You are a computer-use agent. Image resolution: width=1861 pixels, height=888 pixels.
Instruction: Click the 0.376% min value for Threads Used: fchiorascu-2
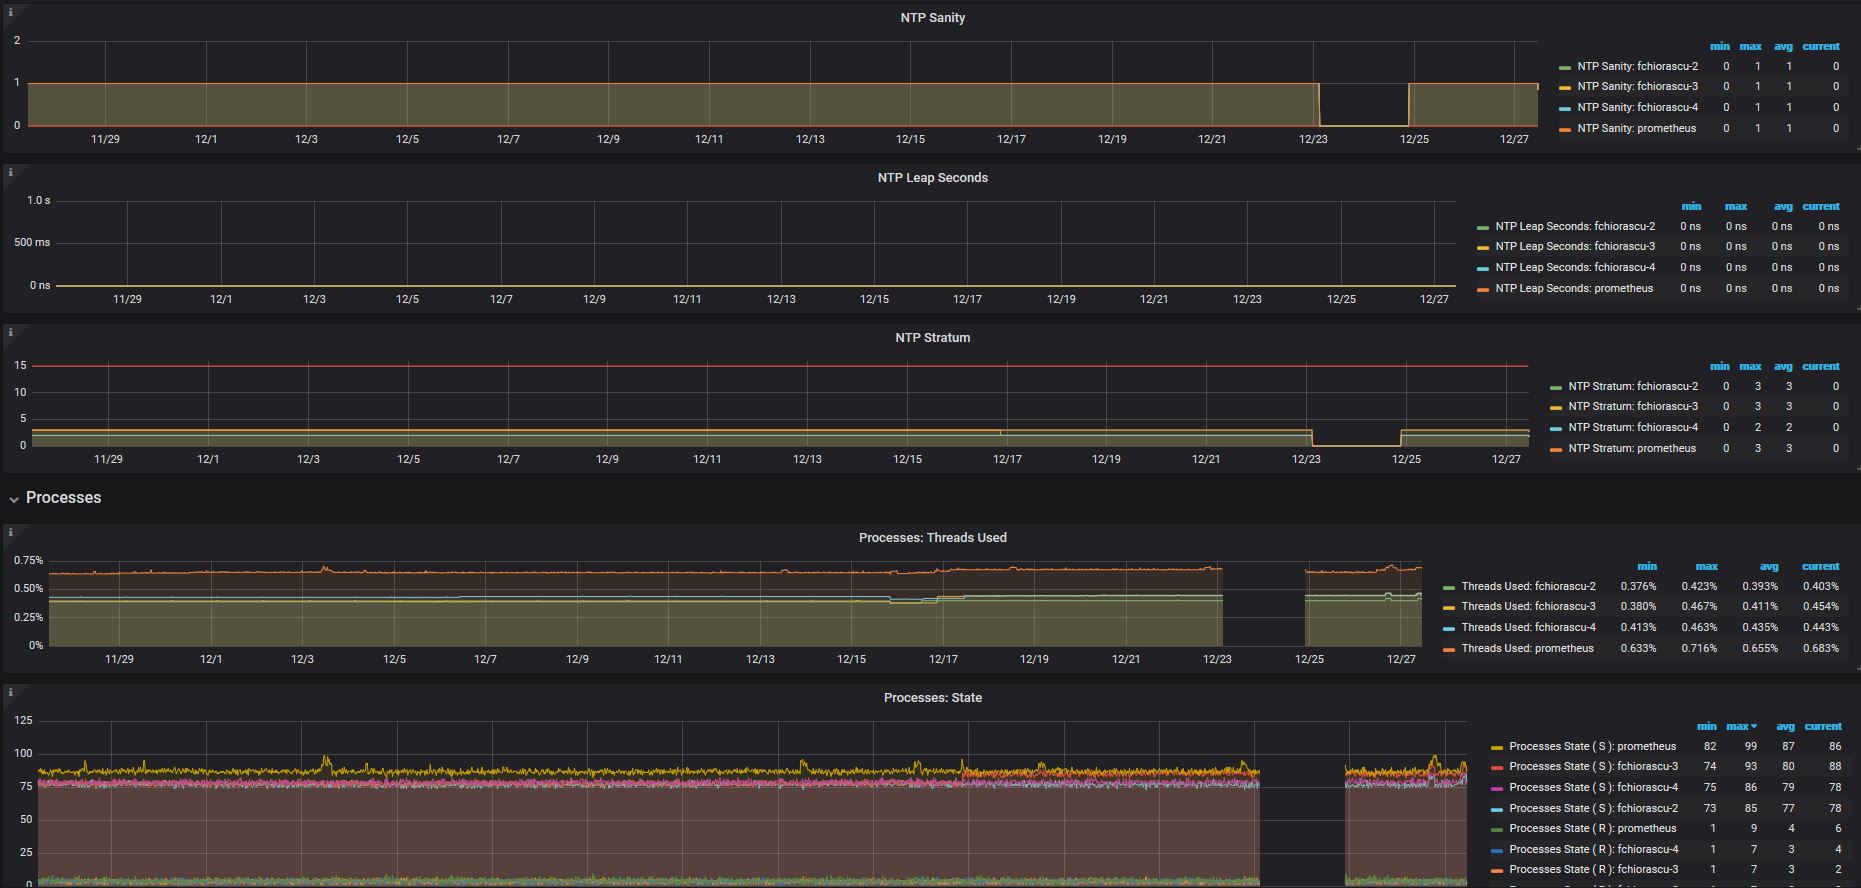1638,587
